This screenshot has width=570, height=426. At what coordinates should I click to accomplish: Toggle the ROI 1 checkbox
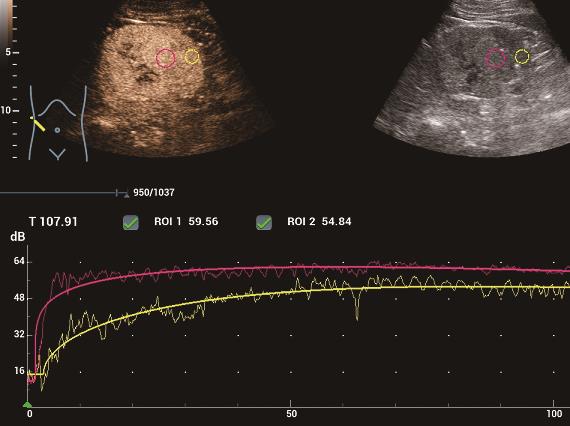pyautogui.click(x=131, y=222)
